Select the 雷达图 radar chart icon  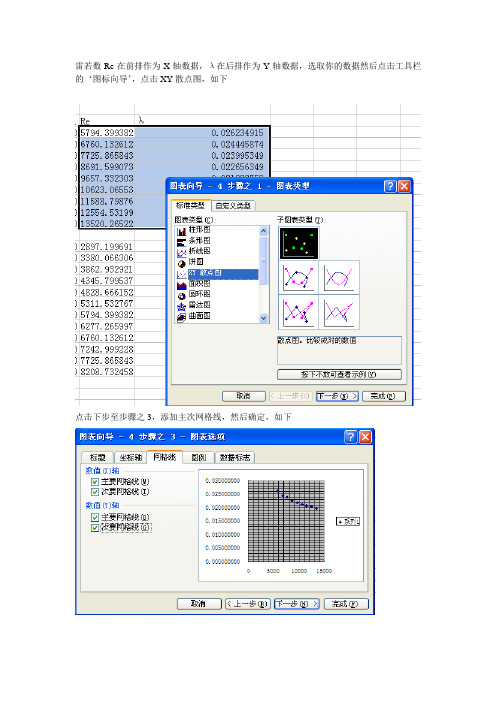[181, 306]
